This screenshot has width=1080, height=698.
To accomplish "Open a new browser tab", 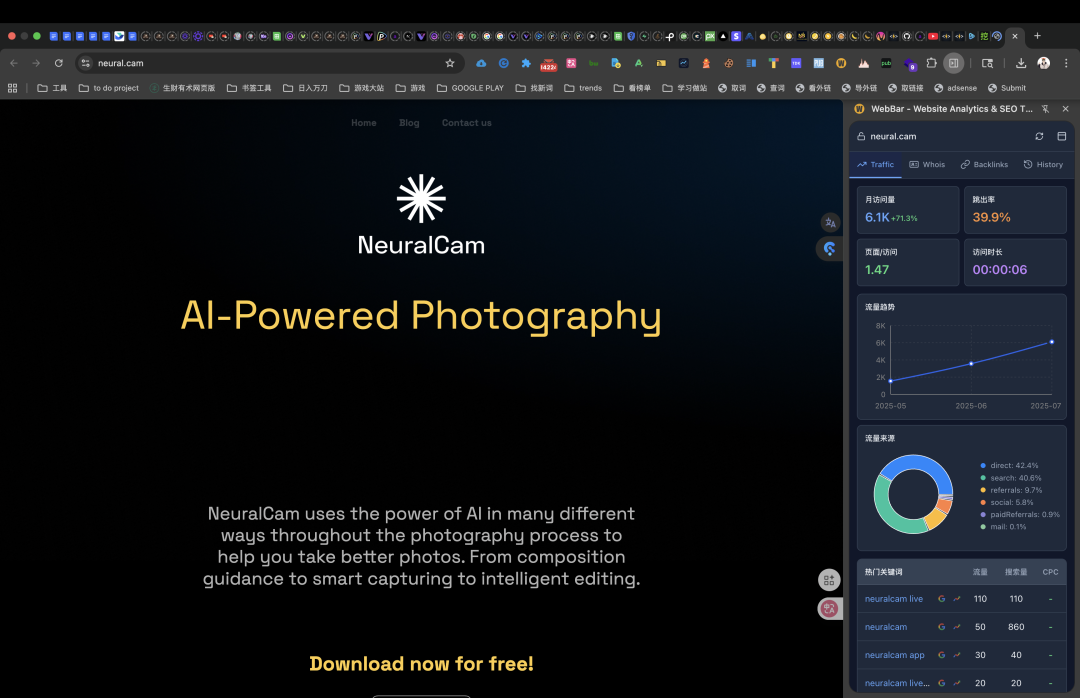I will [x=1037, y=36].
